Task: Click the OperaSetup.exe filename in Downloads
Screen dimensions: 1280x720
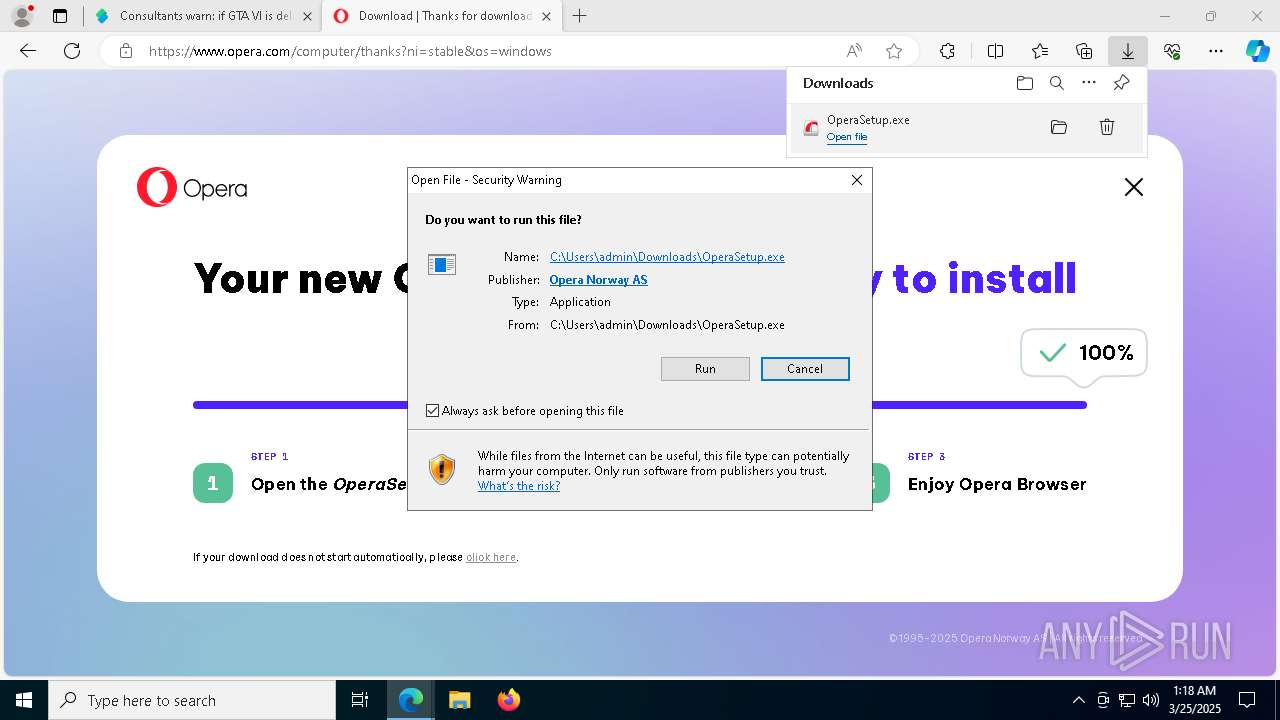Action: point(868,120)
